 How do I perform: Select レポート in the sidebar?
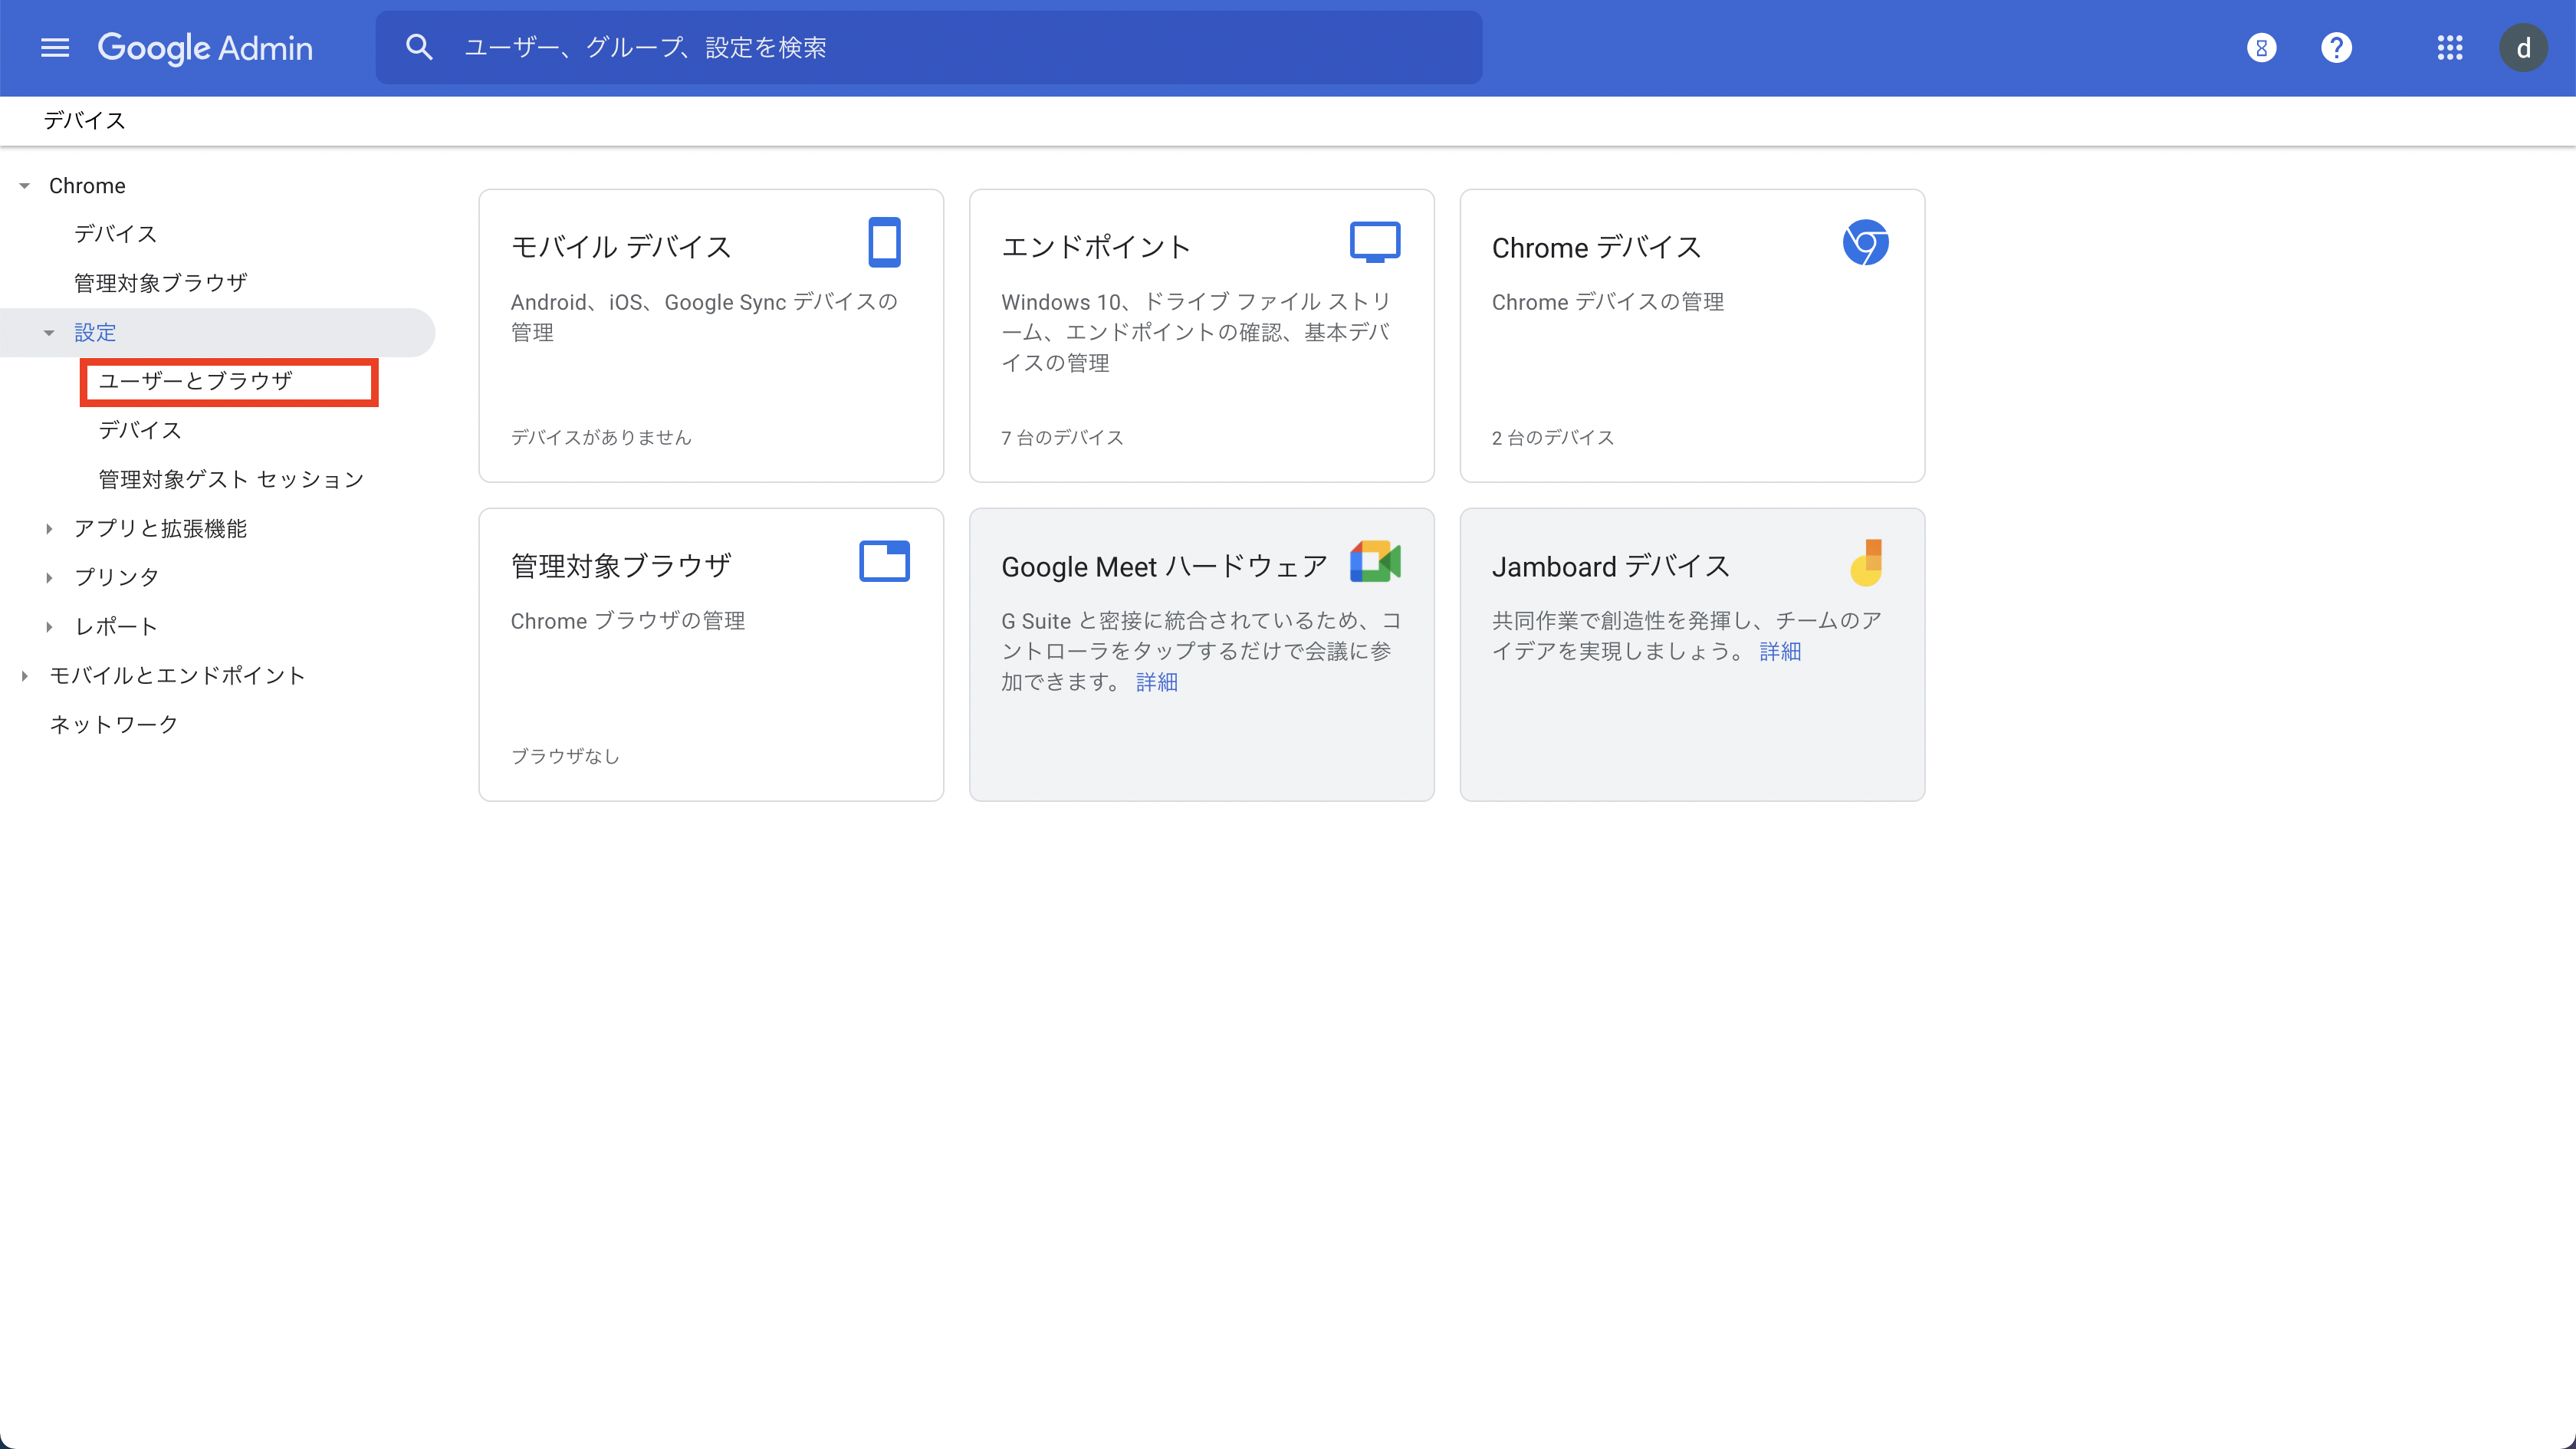click(x=117, y=626)
